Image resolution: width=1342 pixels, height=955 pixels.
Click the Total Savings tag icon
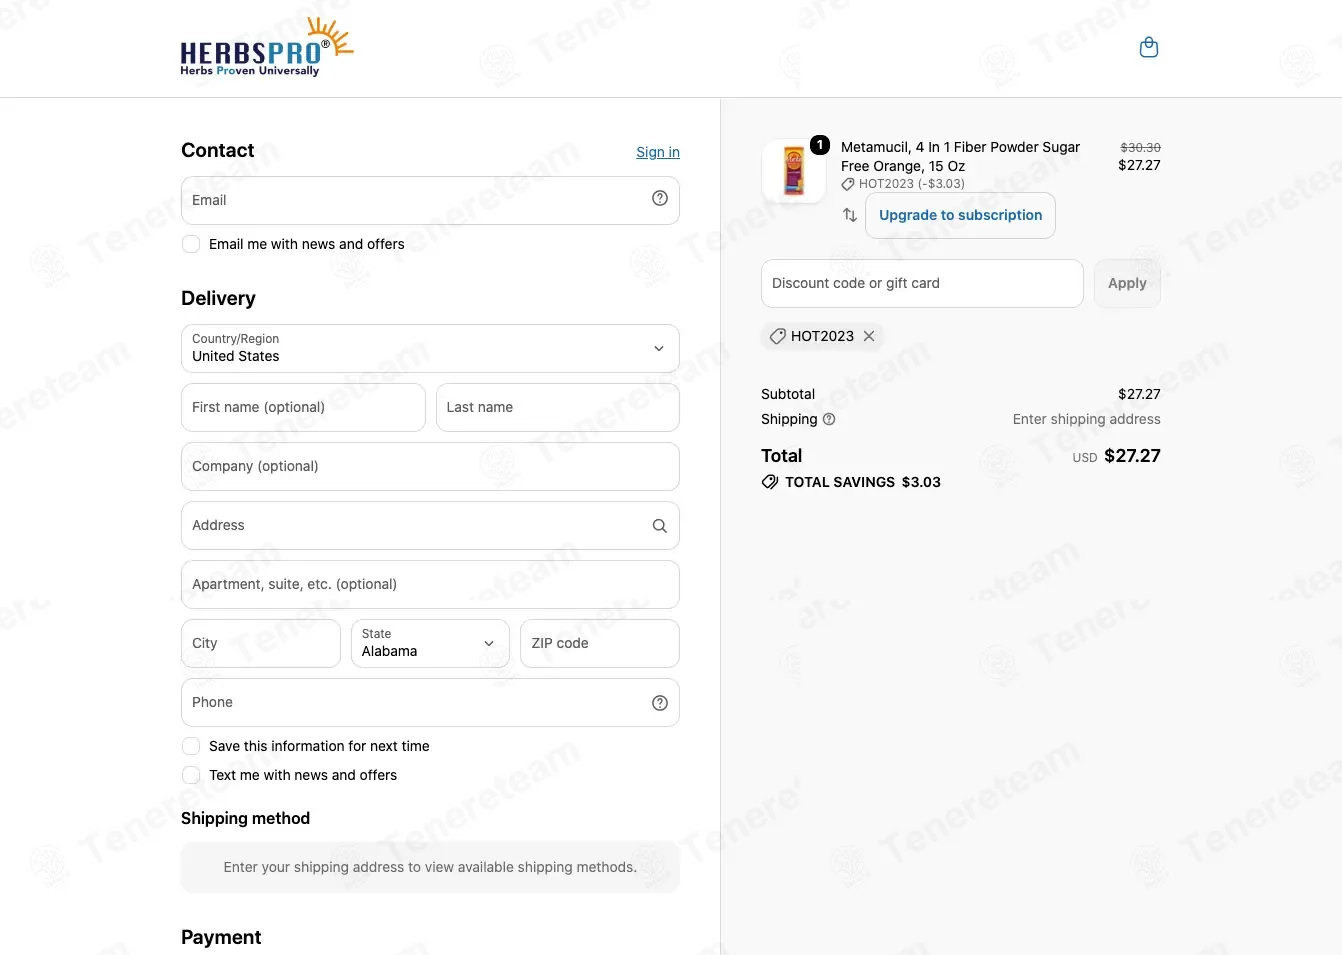pyautogui.click(x=770, y=482)
